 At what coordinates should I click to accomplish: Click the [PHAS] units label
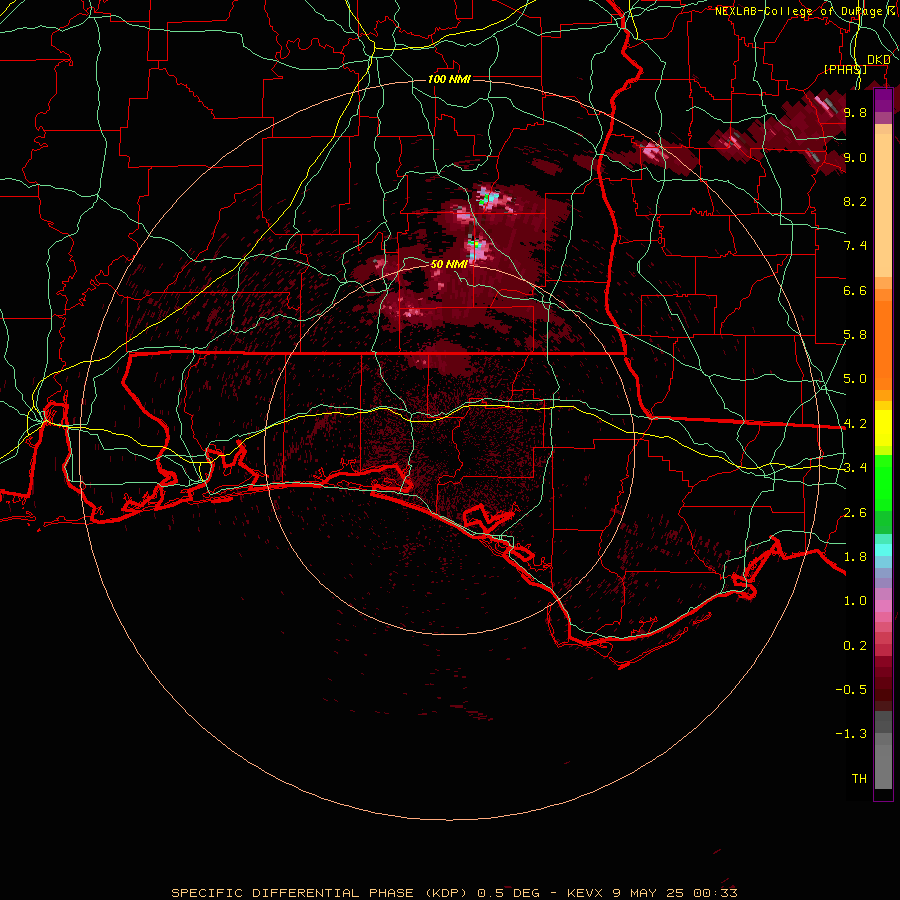coord(845,69)
